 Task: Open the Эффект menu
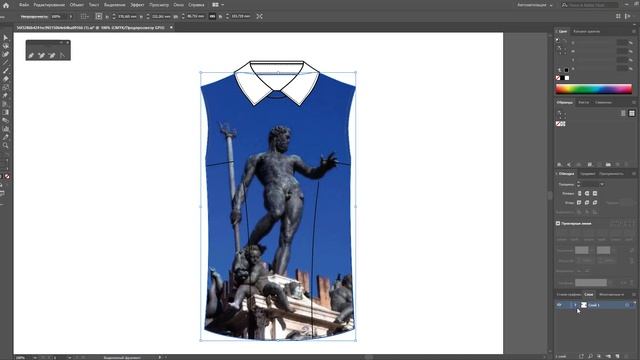pos(137,5)
